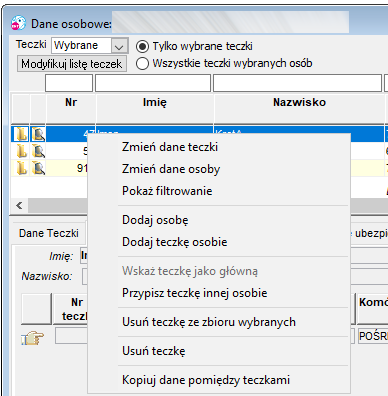The width and height of the screenshot is (388, 396).
Task: Choose 'Zmień dane osoby' menu entry
Action: tap(219, 169)
